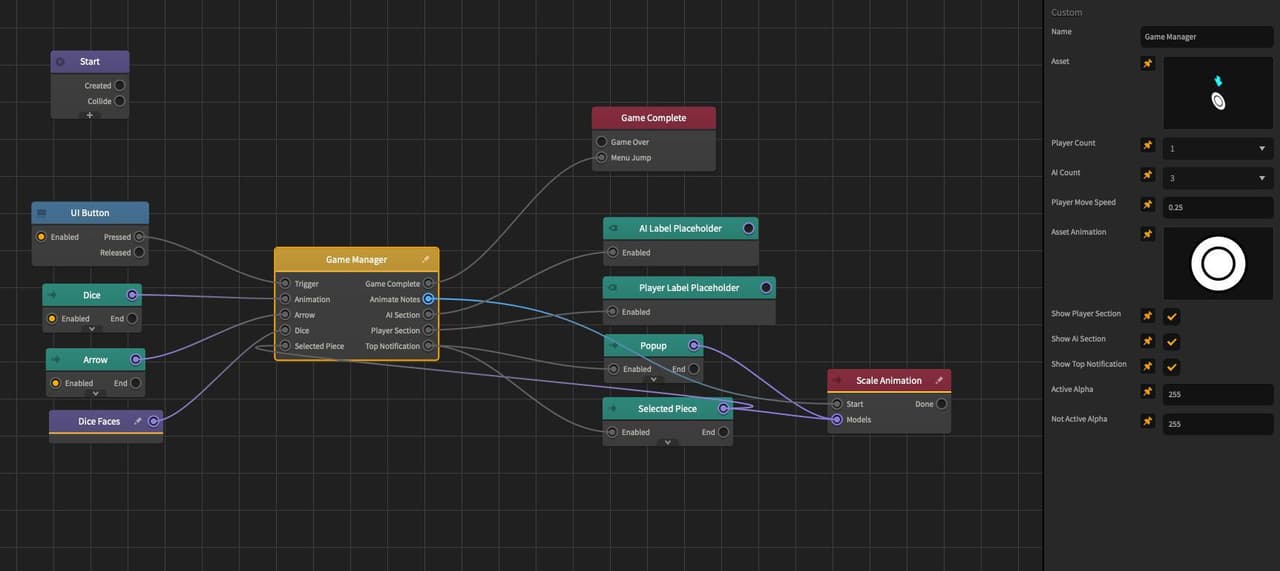The height and width of the screenshot is (571, 1280).
Task: Click the pin icon on Game Manager node header
Action: [425, 260]
